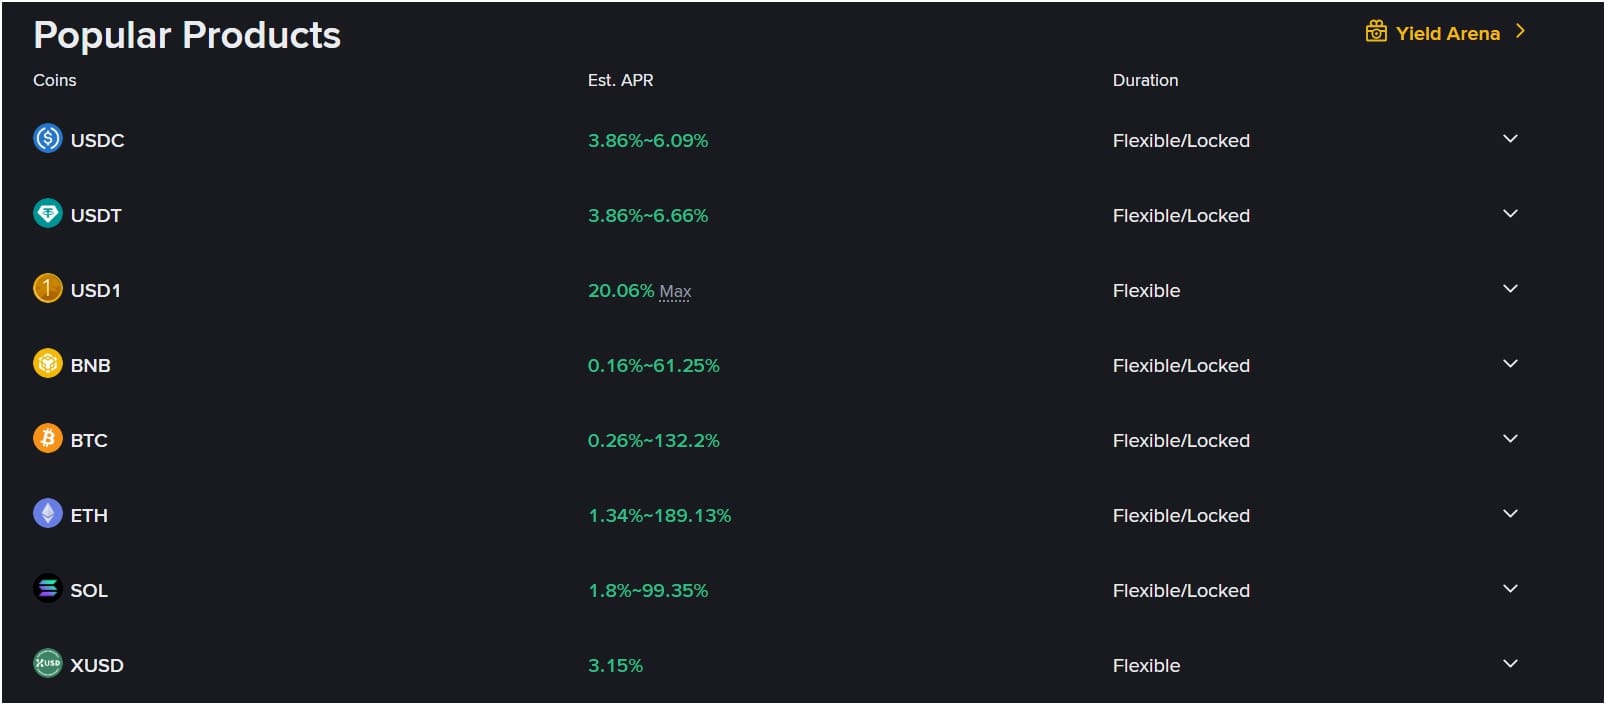Select the USD1 coin icon
This screenshot has height=705, width=1606.
(46, 289)
